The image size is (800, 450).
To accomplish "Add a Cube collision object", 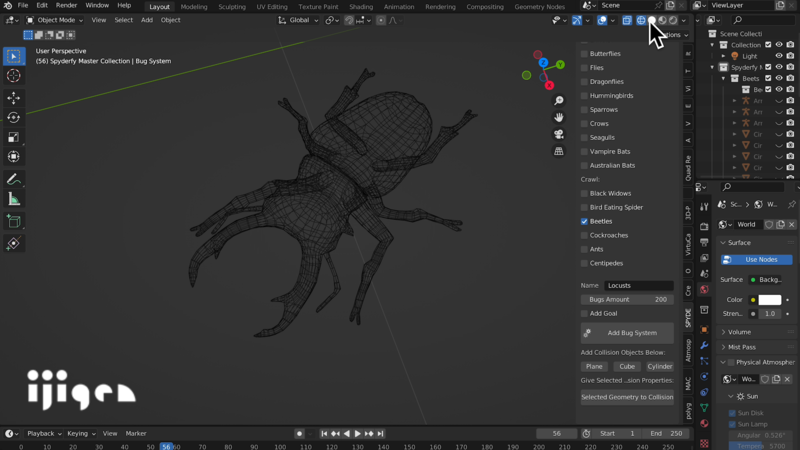I will point(627,366).
